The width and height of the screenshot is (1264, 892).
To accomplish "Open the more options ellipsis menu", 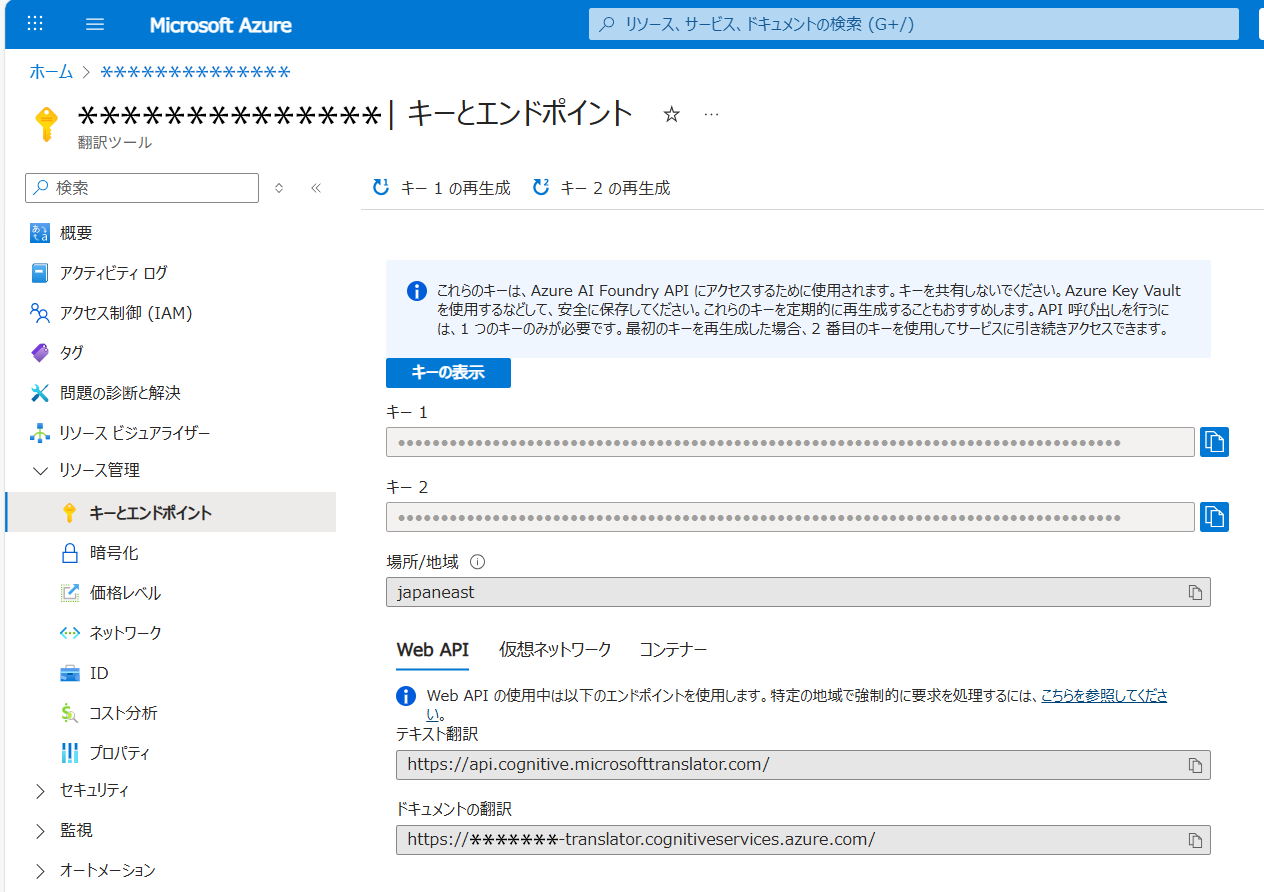I will 711,115.
